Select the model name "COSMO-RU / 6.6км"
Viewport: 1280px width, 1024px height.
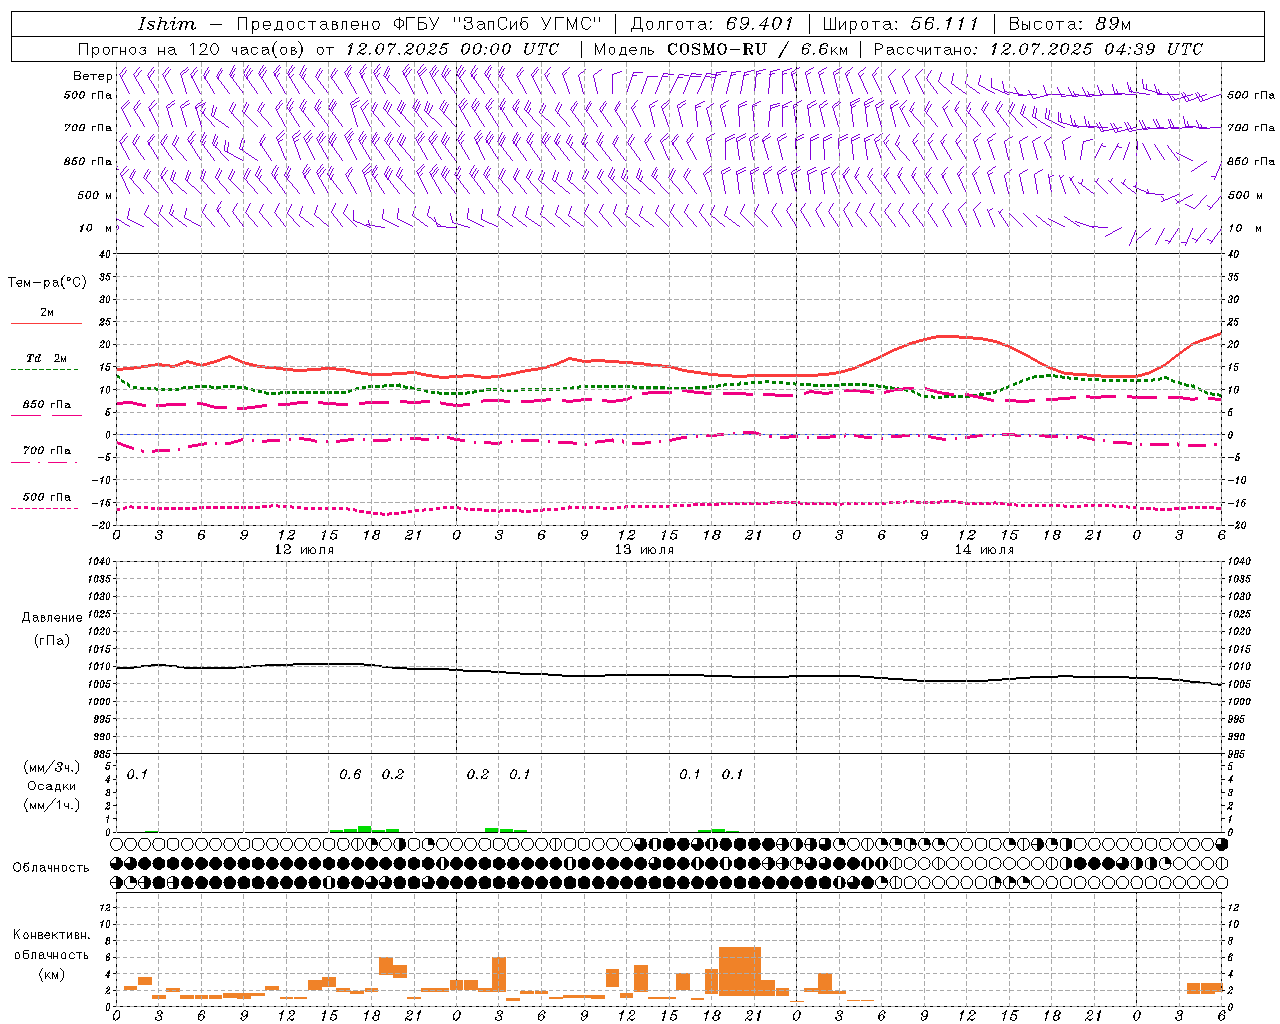(757, 49)
